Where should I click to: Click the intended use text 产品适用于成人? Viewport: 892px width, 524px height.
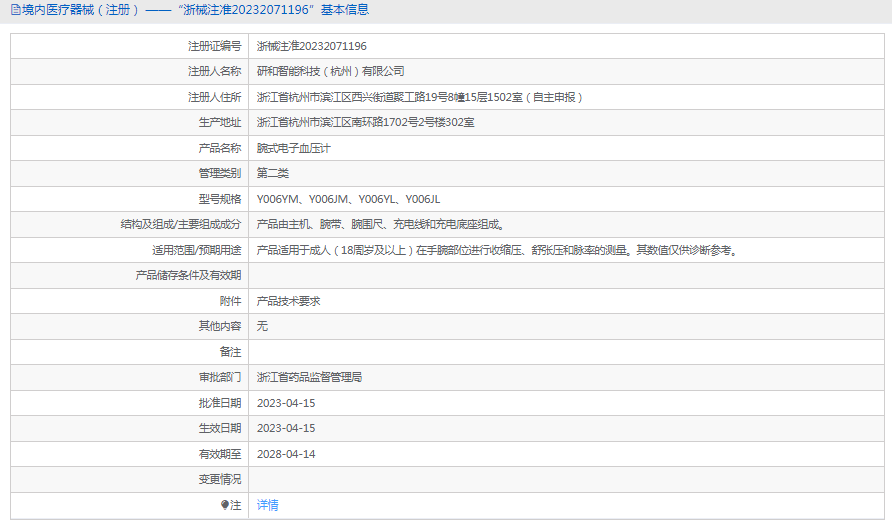point(498,250)
